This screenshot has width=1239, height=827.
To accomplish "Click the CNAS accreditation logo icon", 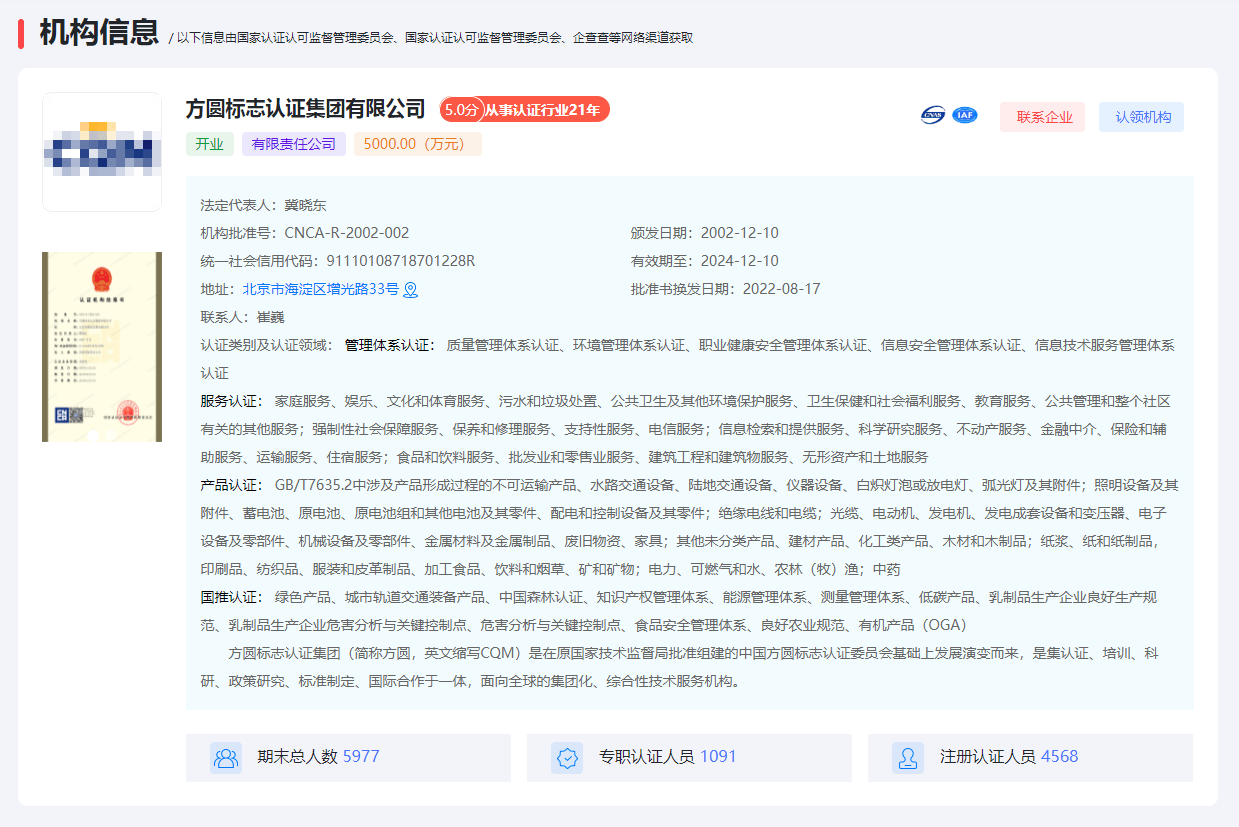I will tap(932, 115).
